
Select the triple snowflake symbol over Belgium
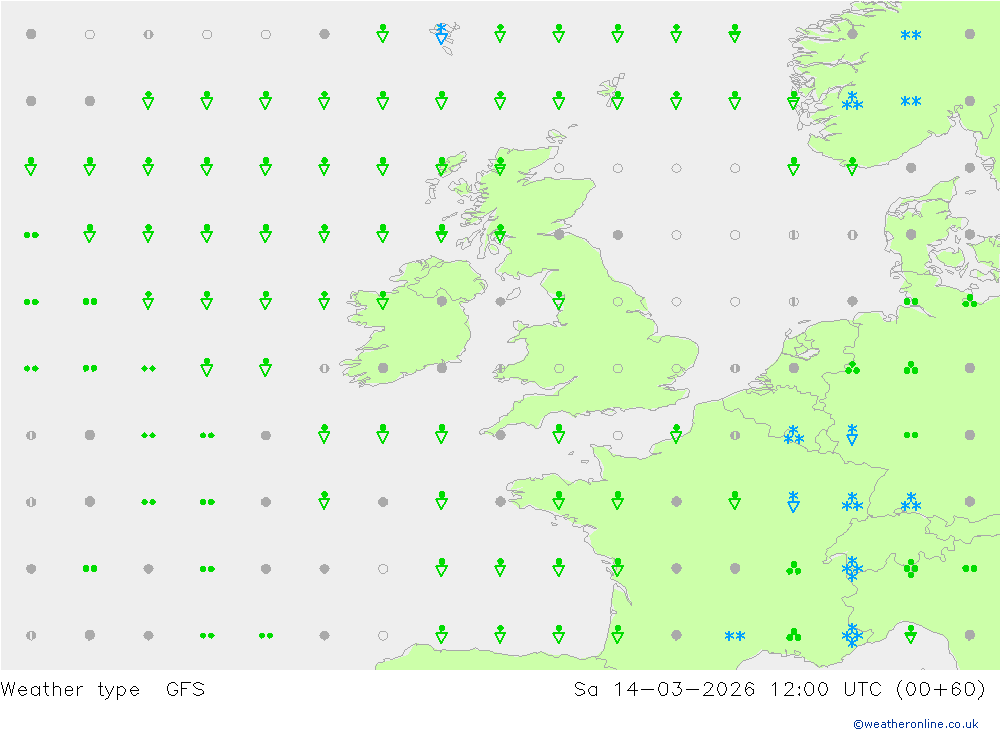793,435
